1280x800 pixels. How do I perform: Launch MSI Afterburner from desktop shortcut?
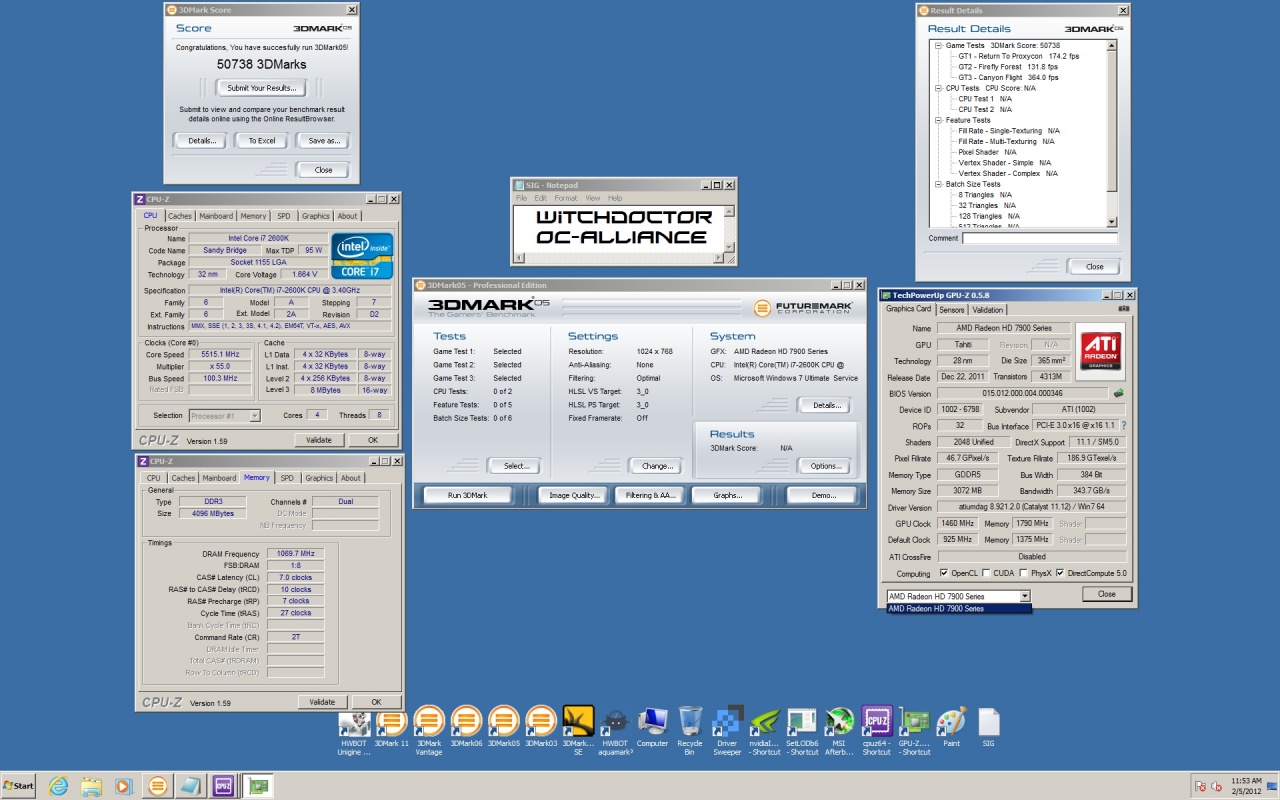click(x=840, y=722)
